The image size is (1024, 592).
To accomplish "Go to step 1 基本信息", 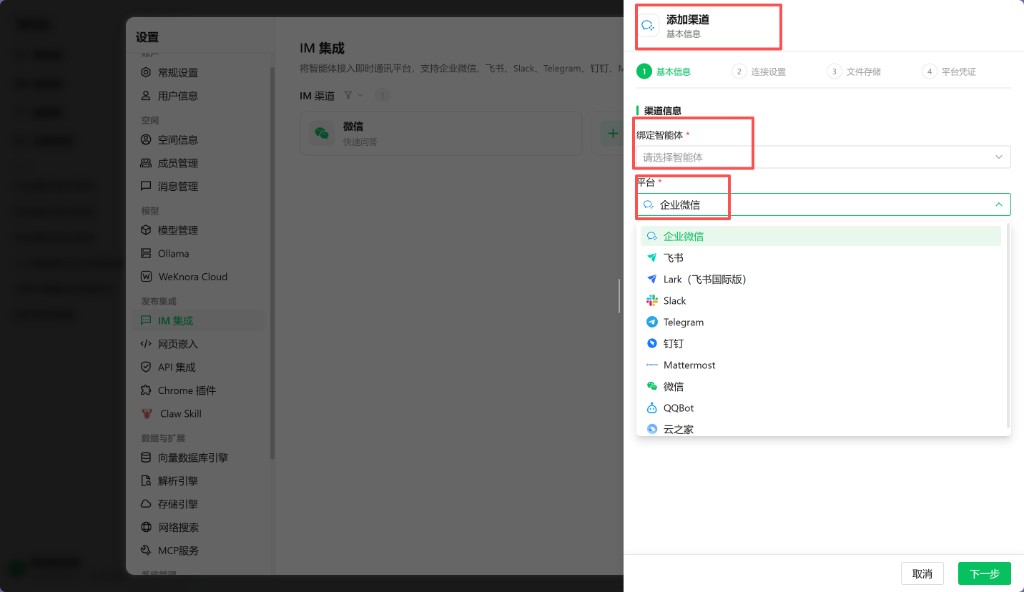I will click(x=664, y=72).
